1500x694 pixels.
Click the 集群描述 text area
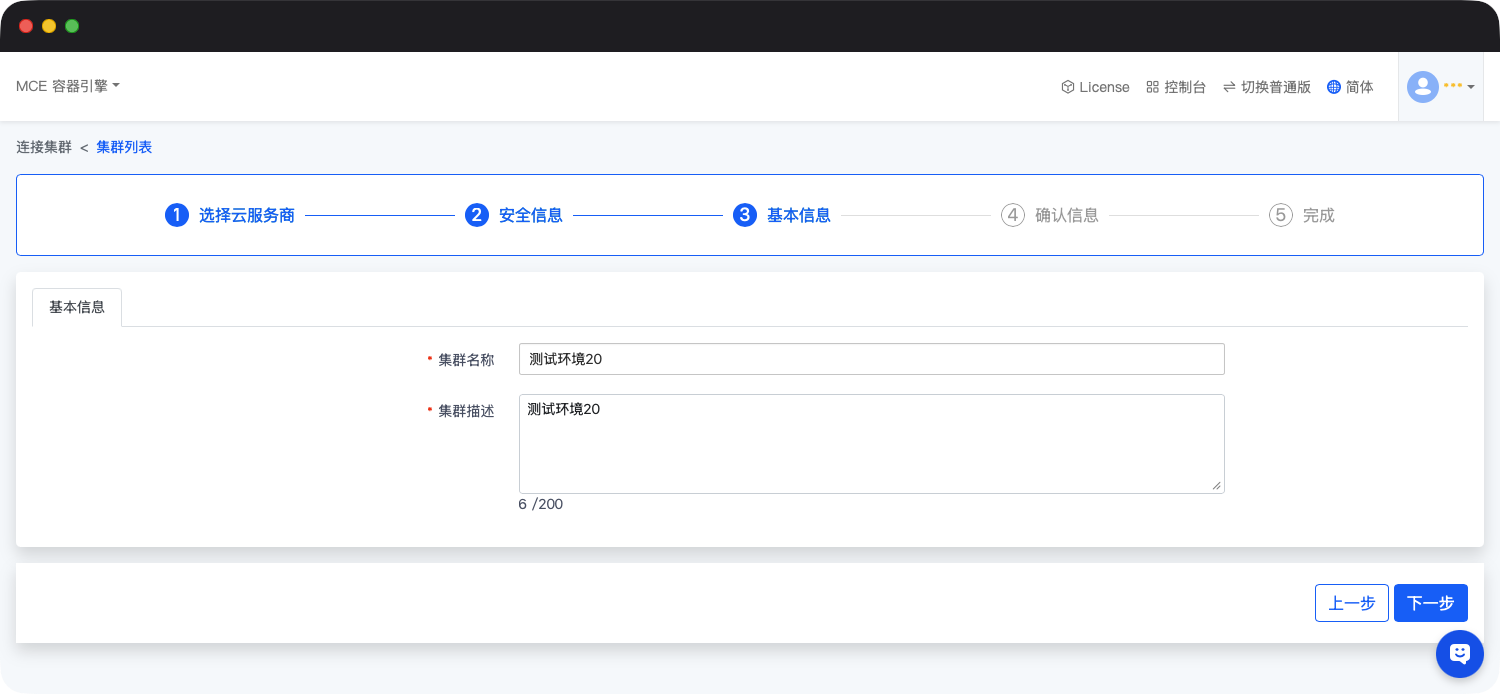[x=871, y=443]
